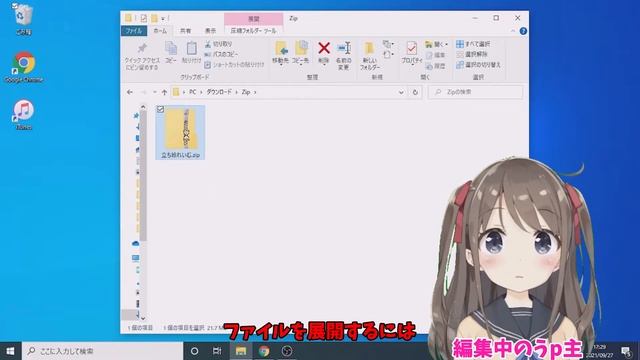Click the Quick access star in sidebar
640x360 pixels.
136,116
